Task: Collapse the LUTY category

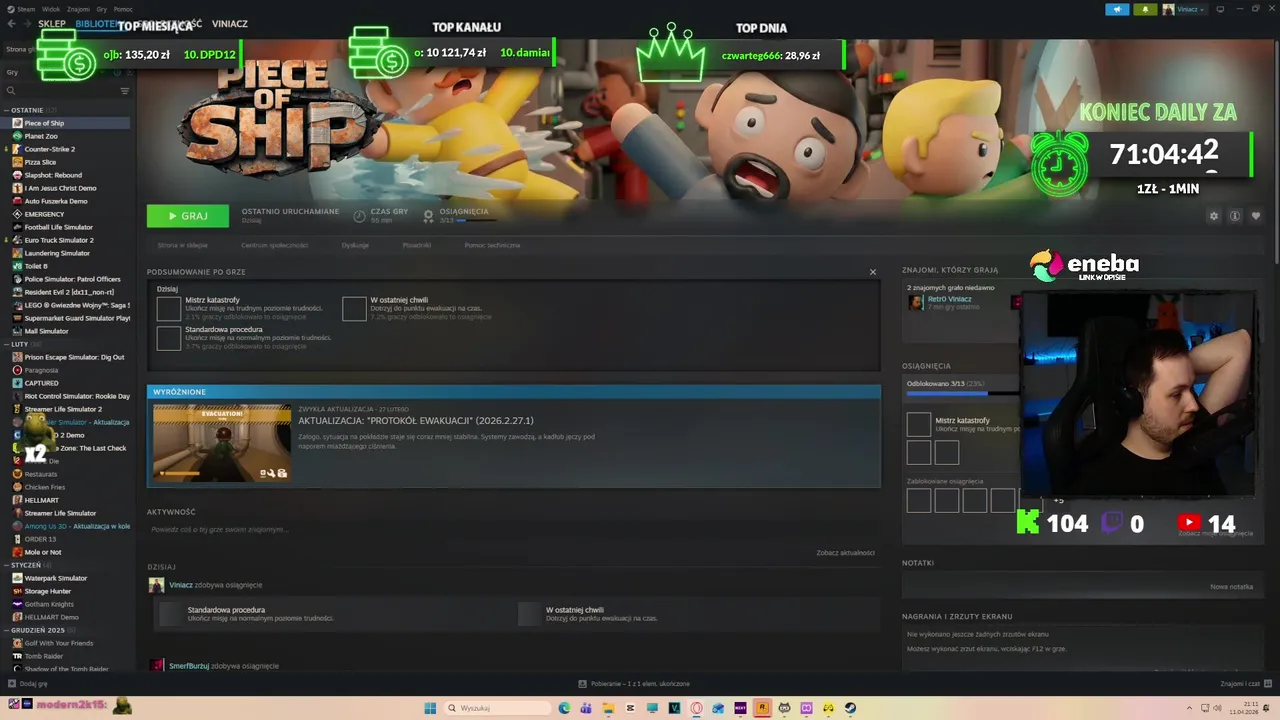Action: pos(7,344)
